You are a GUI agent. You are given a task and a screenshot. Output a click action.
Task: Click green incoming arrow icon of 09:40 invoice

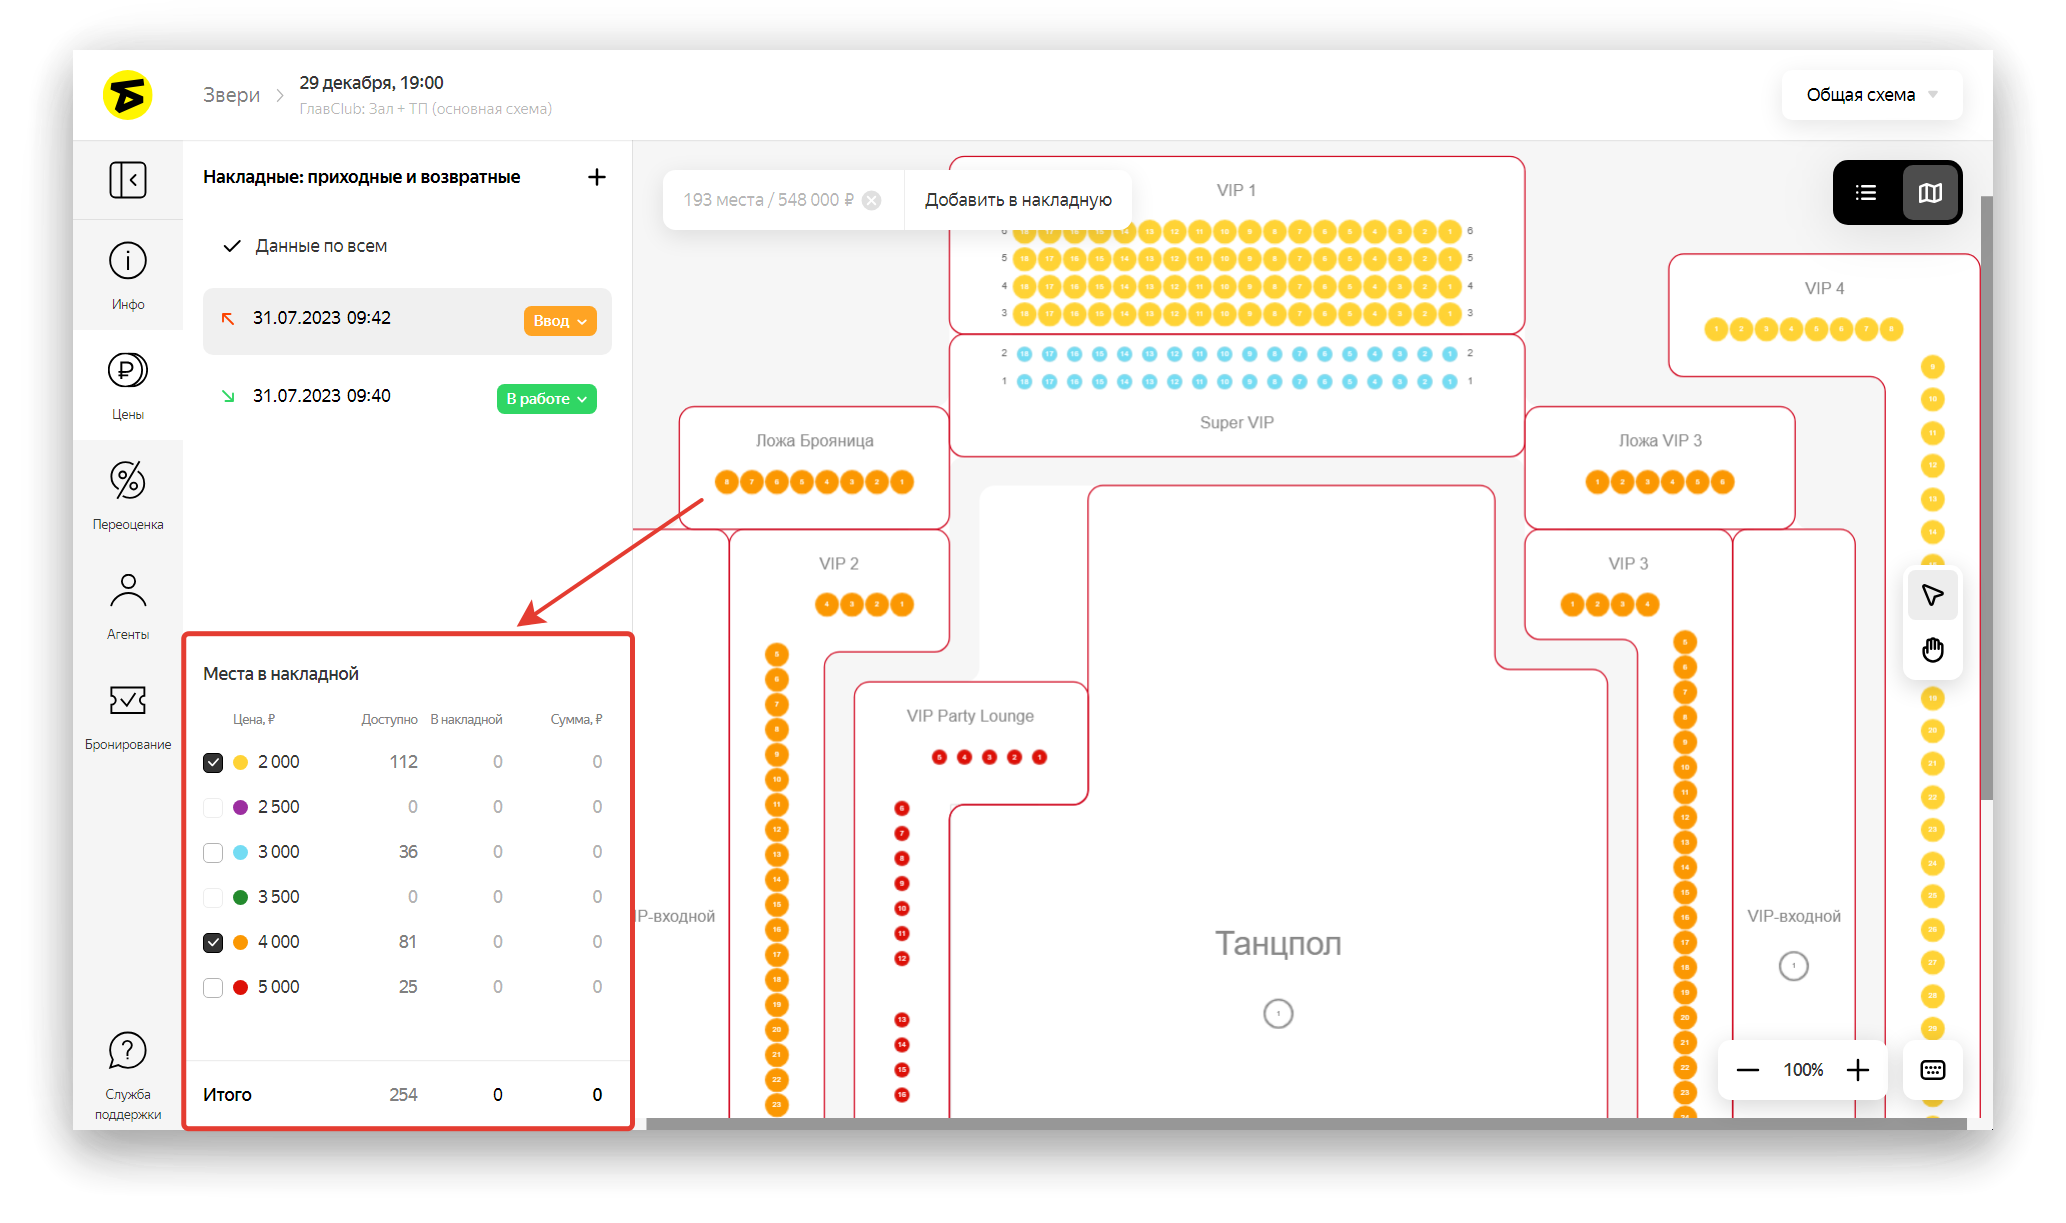tap(228, 397)
